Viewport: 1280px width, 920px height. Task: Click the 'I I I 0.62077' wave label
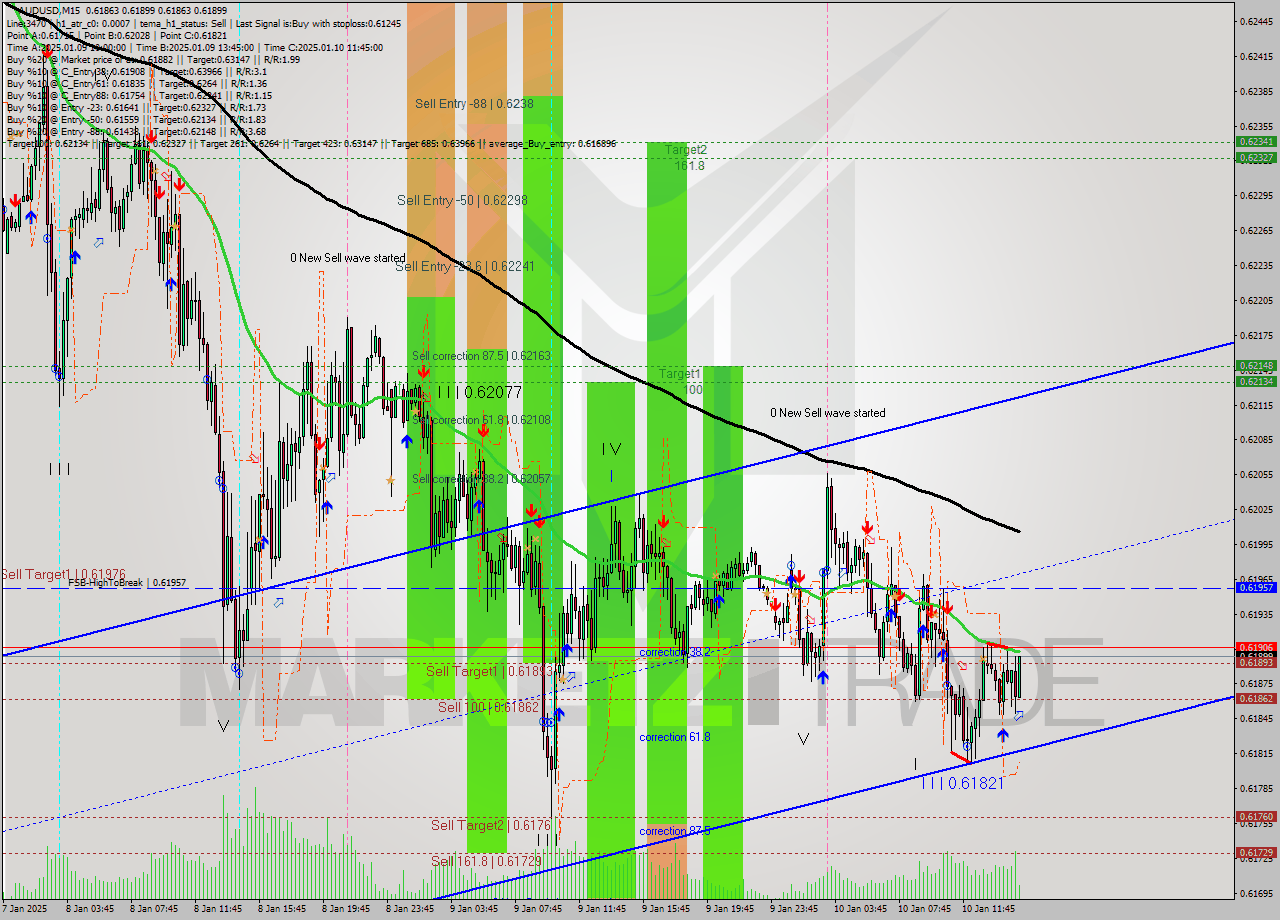click(x=479, y=393)
